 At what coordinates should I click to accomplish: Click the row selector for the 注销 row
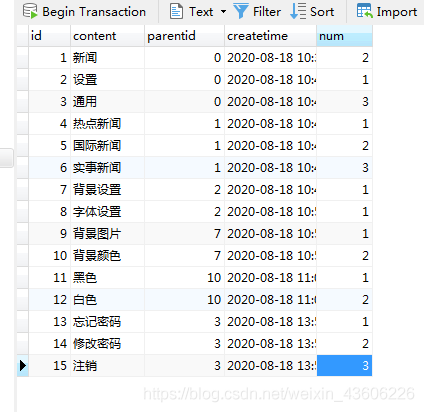pyautogui.click(x=23, y=366)
